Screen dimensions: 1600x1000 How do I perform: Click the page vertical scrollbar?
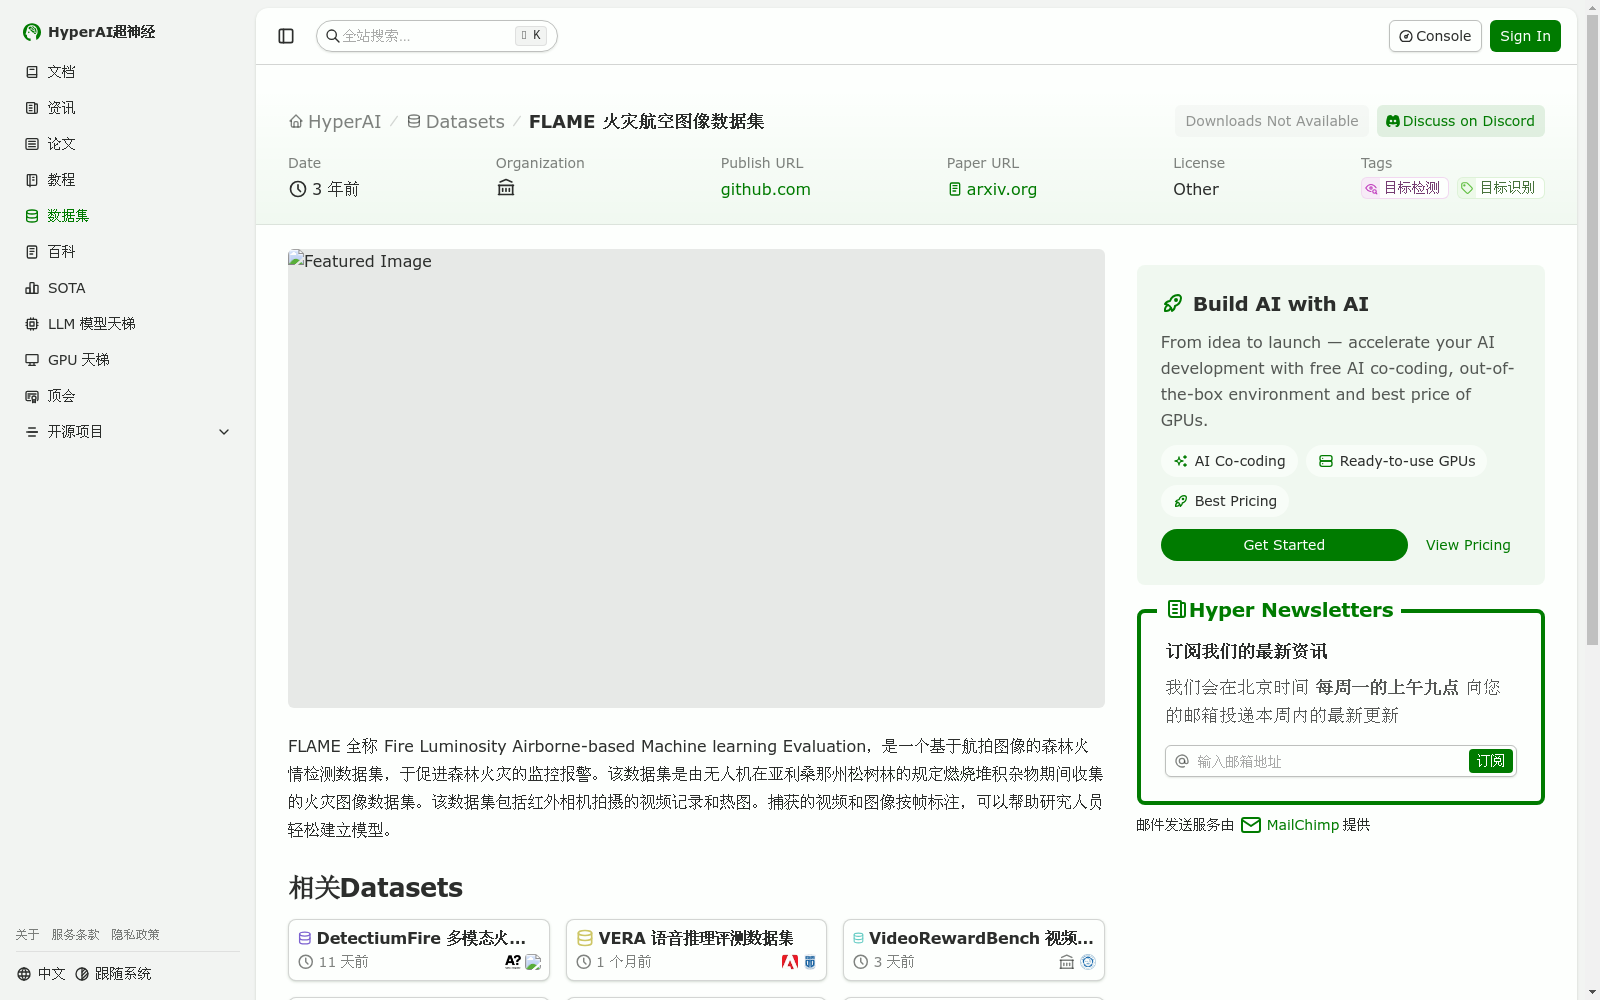pyautogui.click(x=1592, y=330)
